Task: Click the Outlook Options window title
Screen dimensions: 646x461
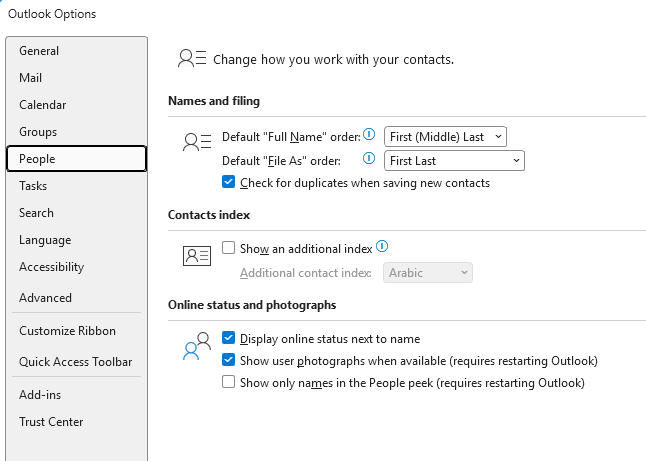Action: tap(52, 14)
